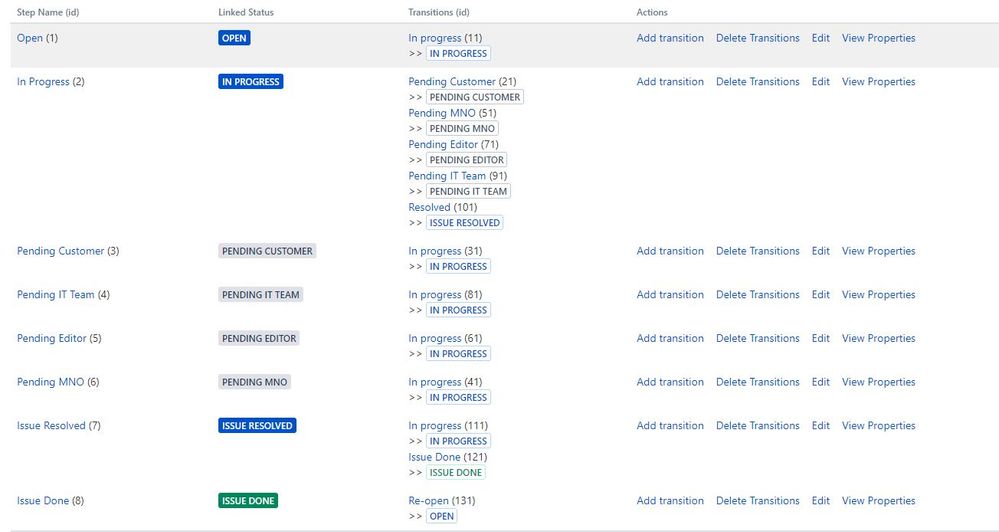This screenshot has height=532, width=999.
Task: Add transition to Issue Done step
Action: tap(670, 501)
